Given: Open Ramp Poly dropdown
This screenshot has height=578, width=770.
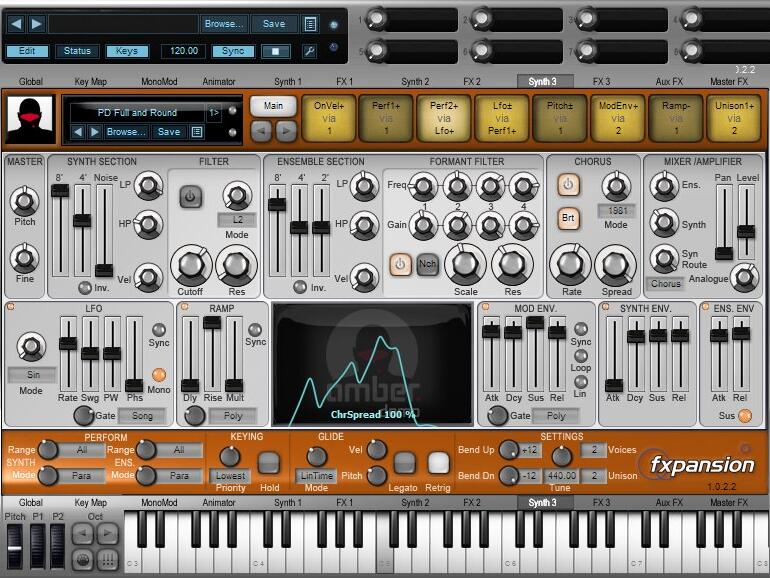Looking at the screenshot, I should pos(233,416).
